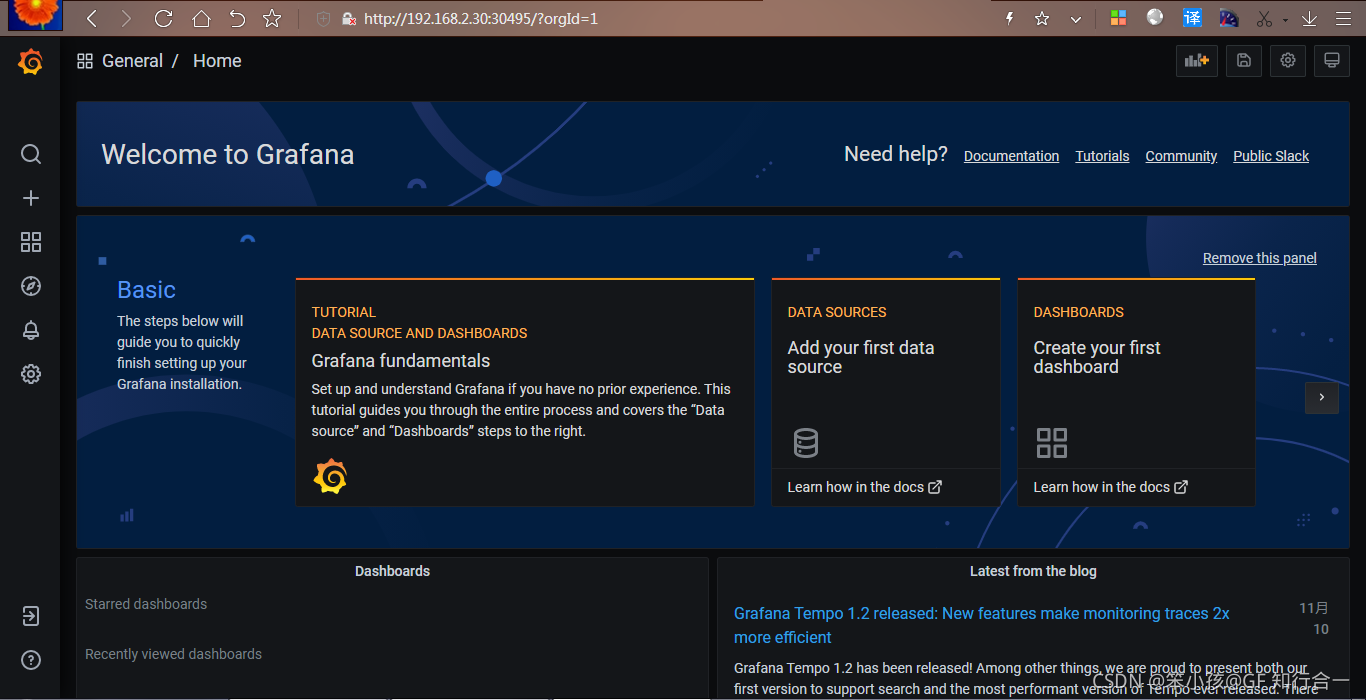The height and width of the screenshot is (700, 1366).
Task: Click Add your first data source
Action: 861,357
